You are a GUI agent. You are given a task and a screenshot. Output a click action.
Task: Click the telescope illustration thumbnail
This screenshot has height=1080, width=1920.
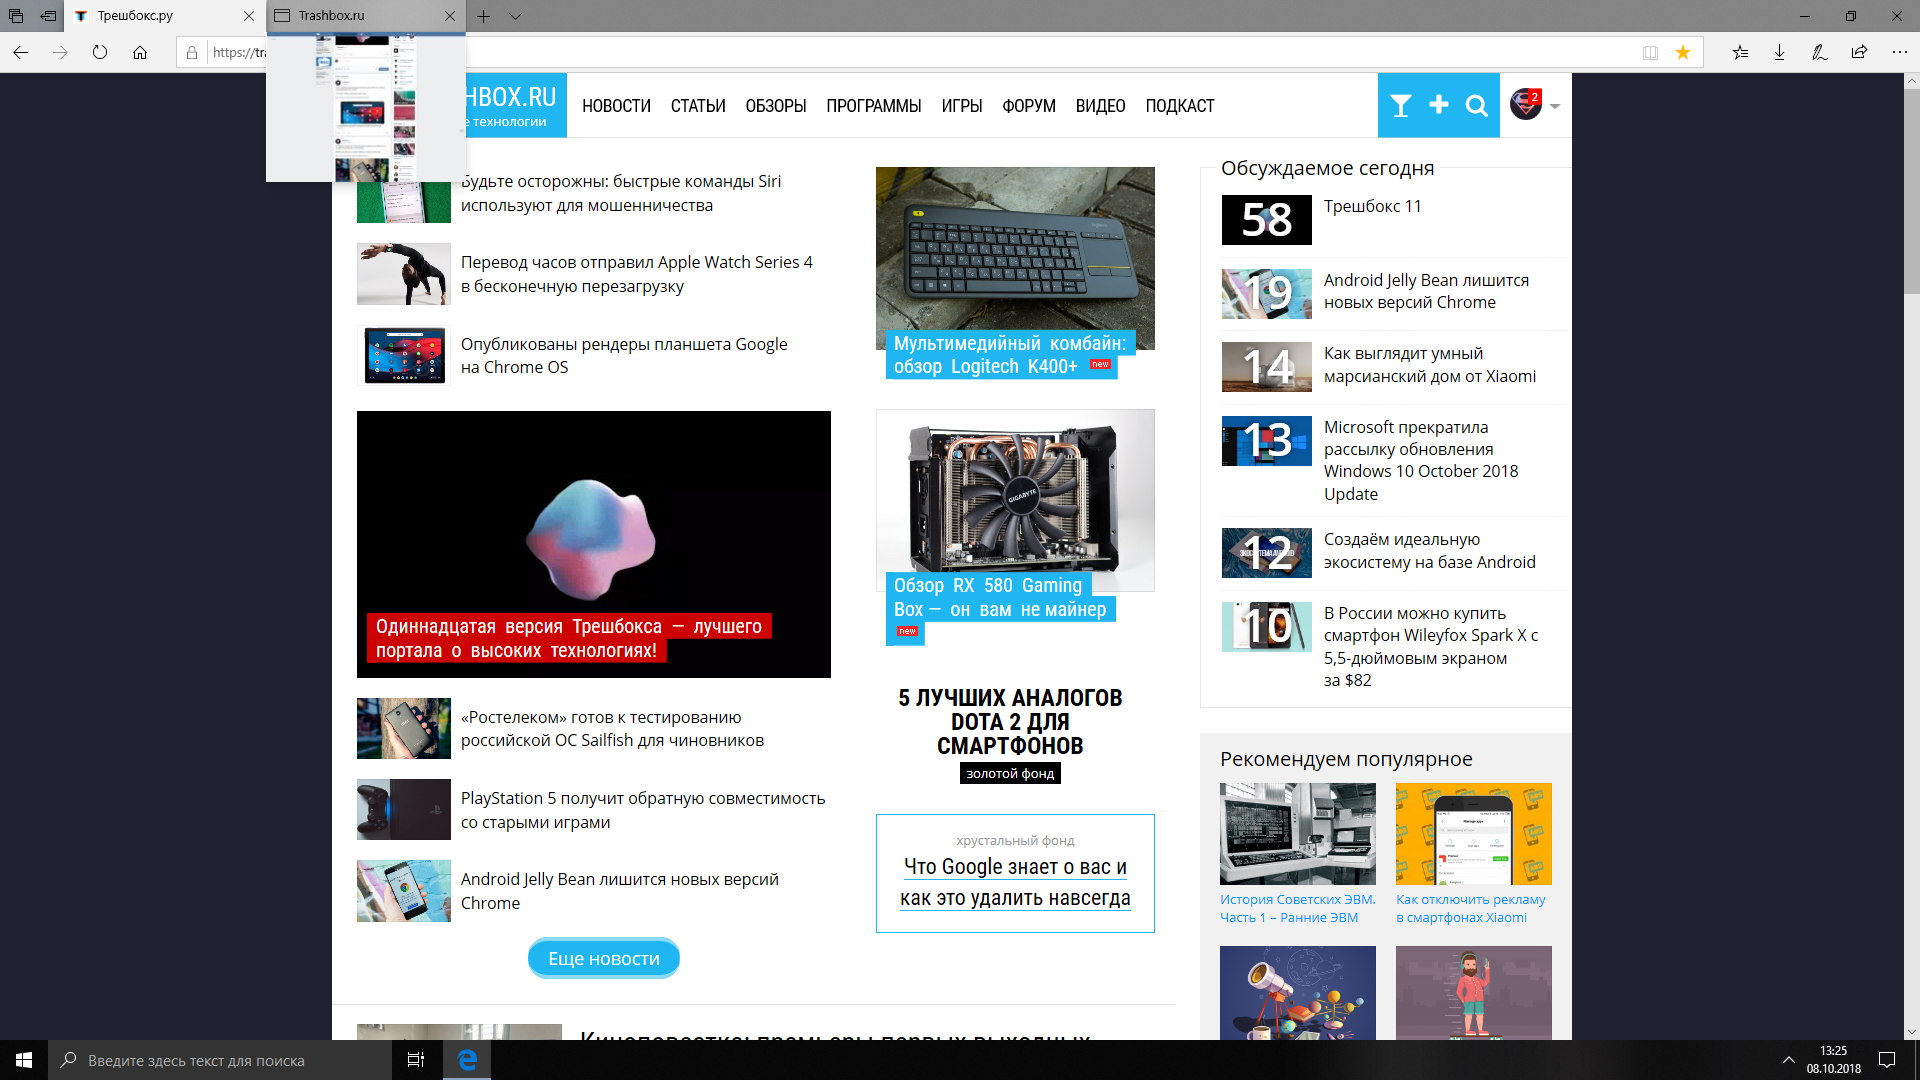1298,993
